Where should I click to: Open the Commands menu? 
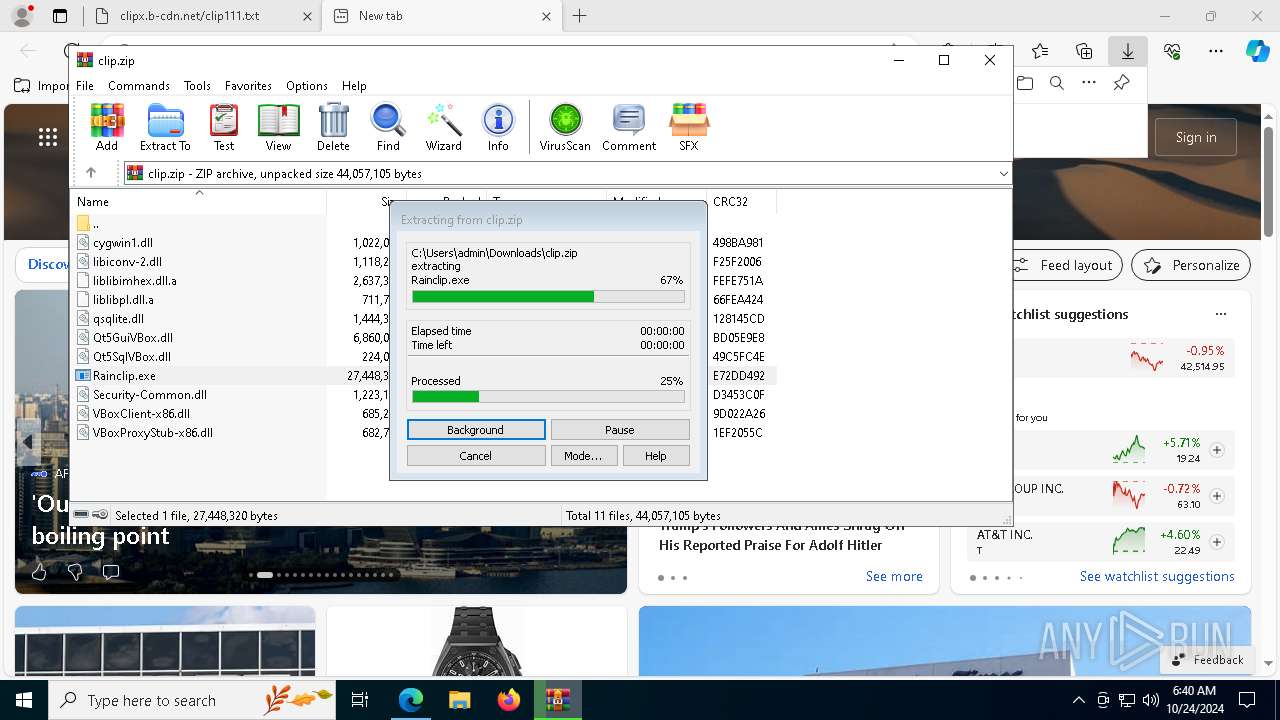point(139,86)
